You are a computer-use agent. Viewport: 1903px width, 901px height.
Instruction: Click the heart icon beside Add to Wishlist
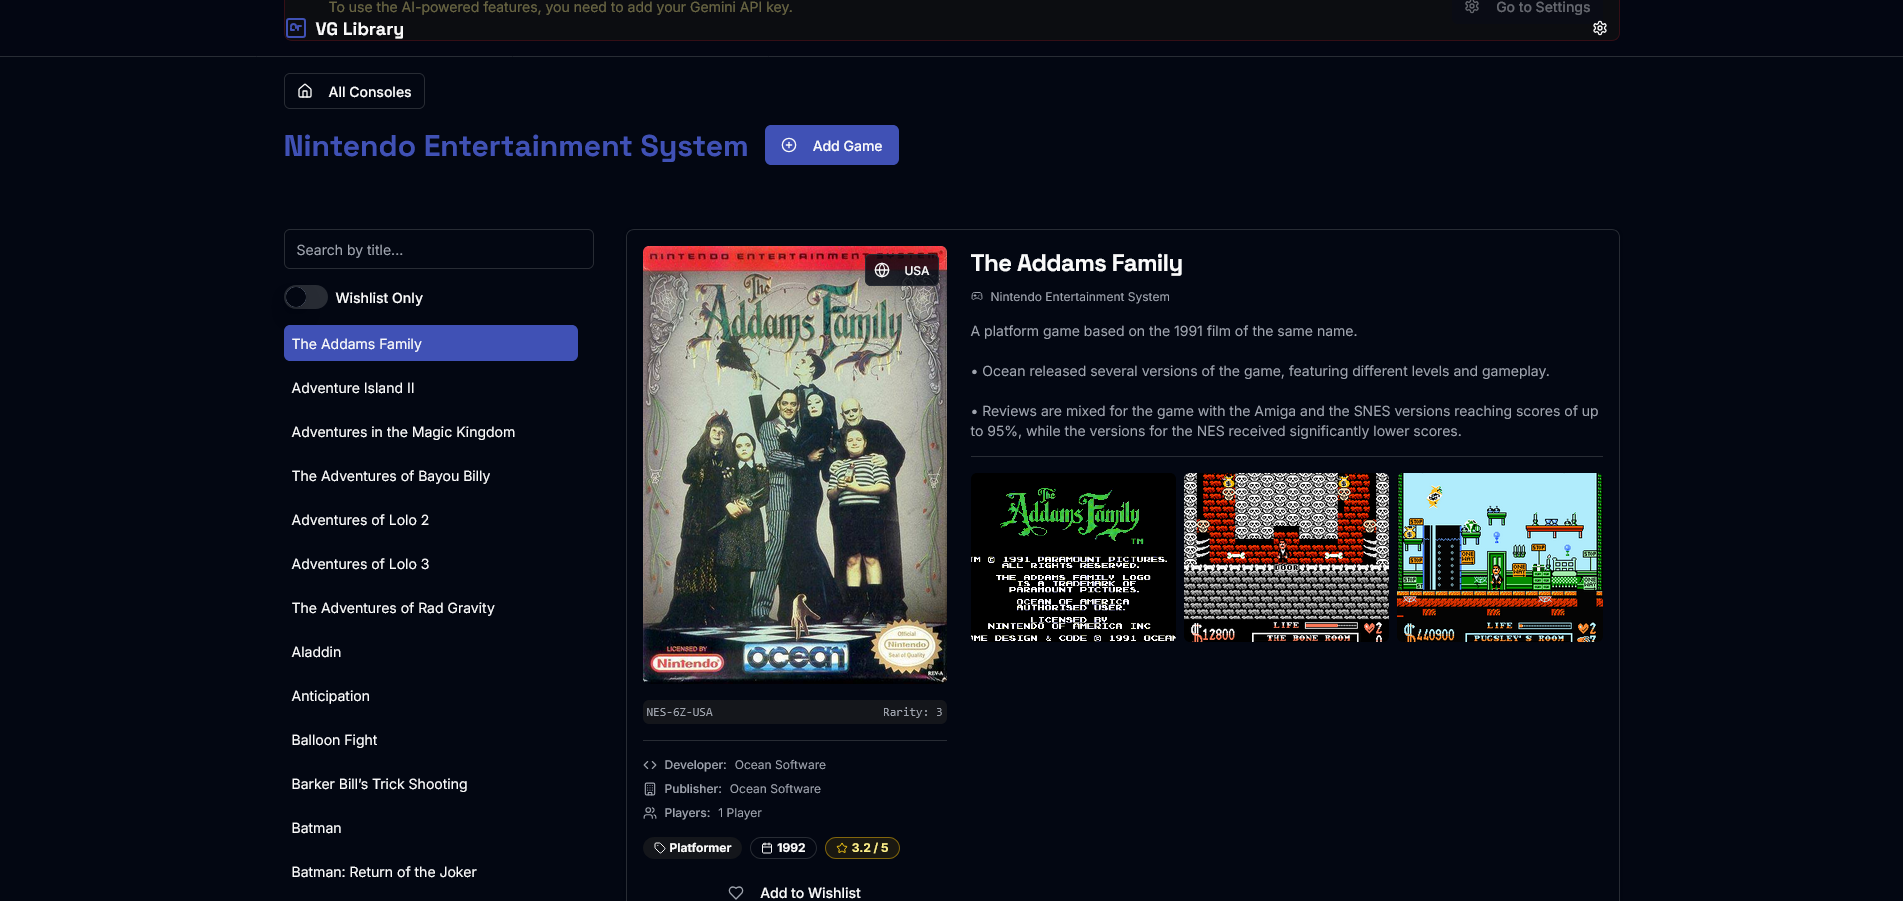pyautogui.click(x=736, y=892)
